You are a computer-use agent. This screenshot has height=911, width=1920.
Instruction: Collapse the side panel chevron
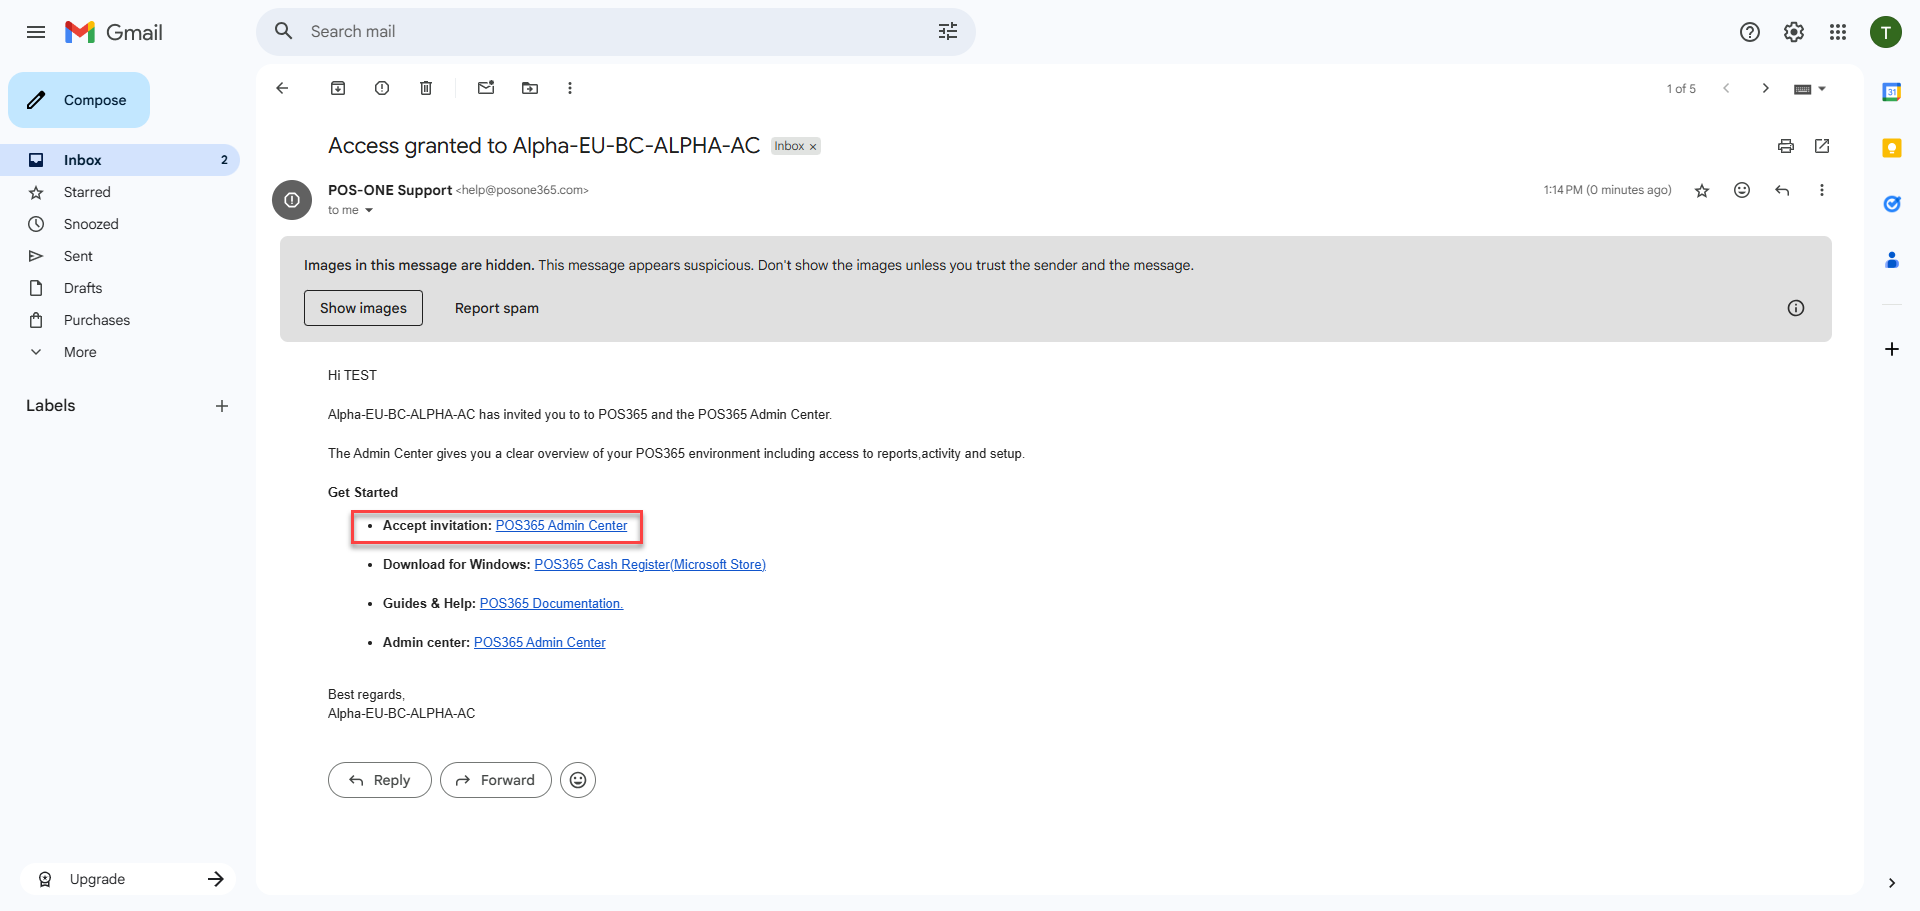click(x=1892, y=883)
